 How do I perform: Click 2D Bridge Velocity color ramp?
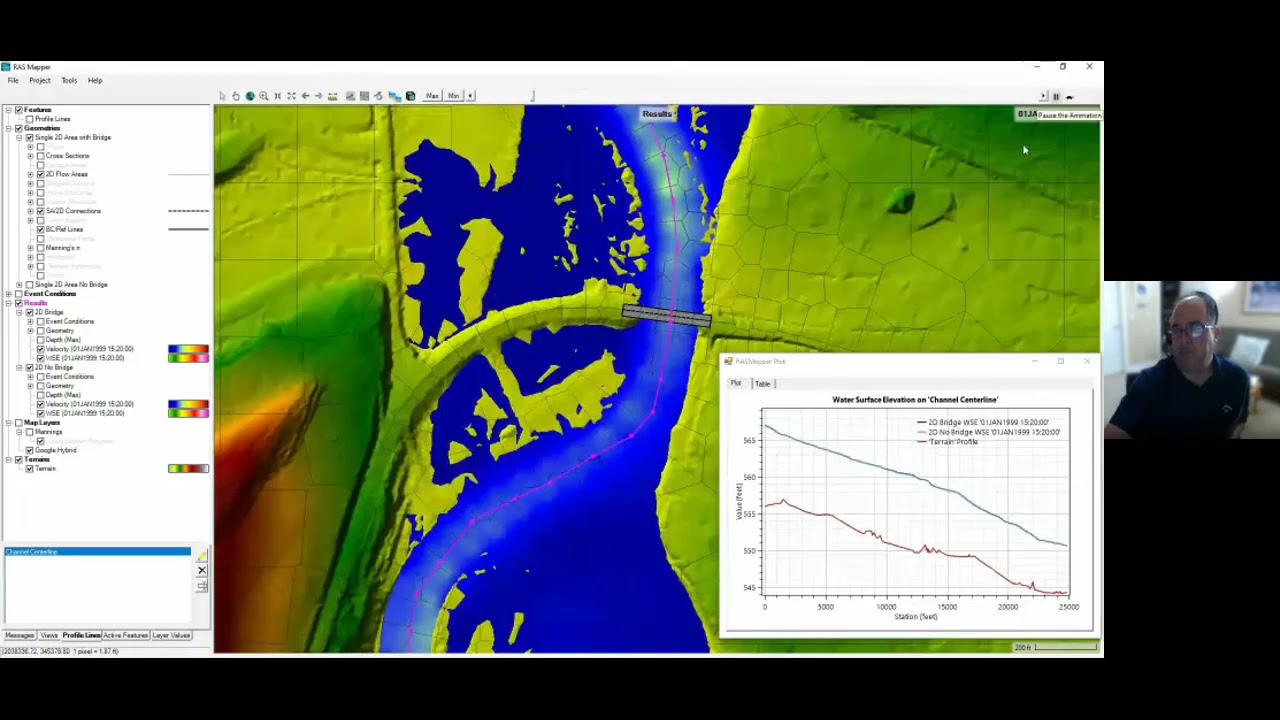(188, 349)
